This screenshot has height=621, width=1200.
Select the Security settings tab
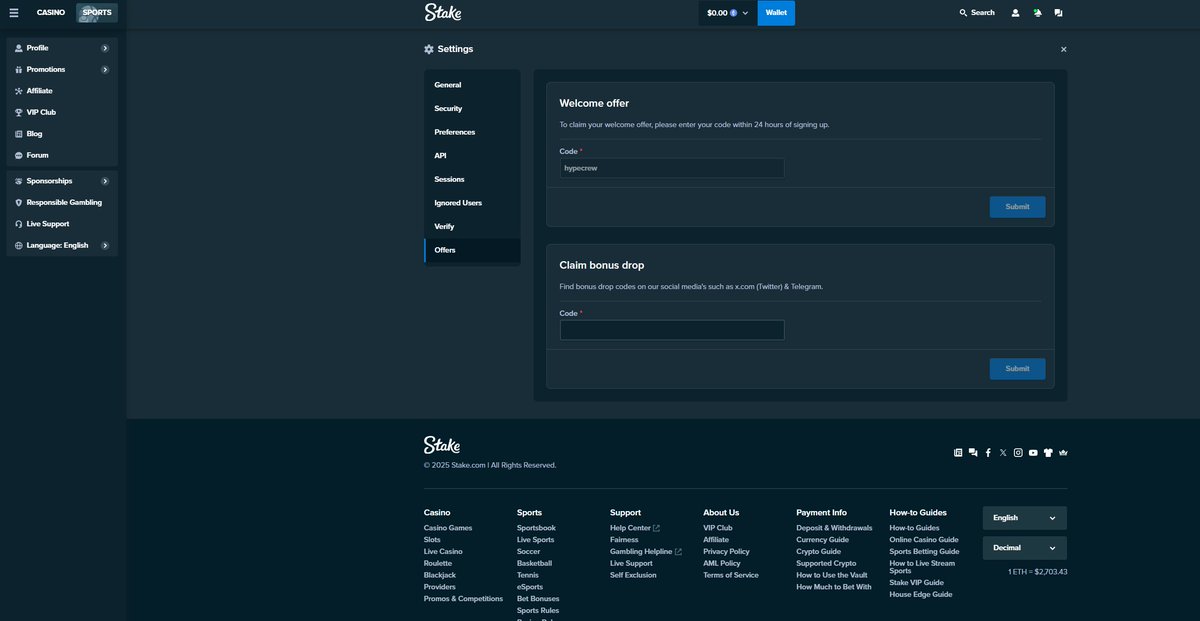(x=472, y=109)
